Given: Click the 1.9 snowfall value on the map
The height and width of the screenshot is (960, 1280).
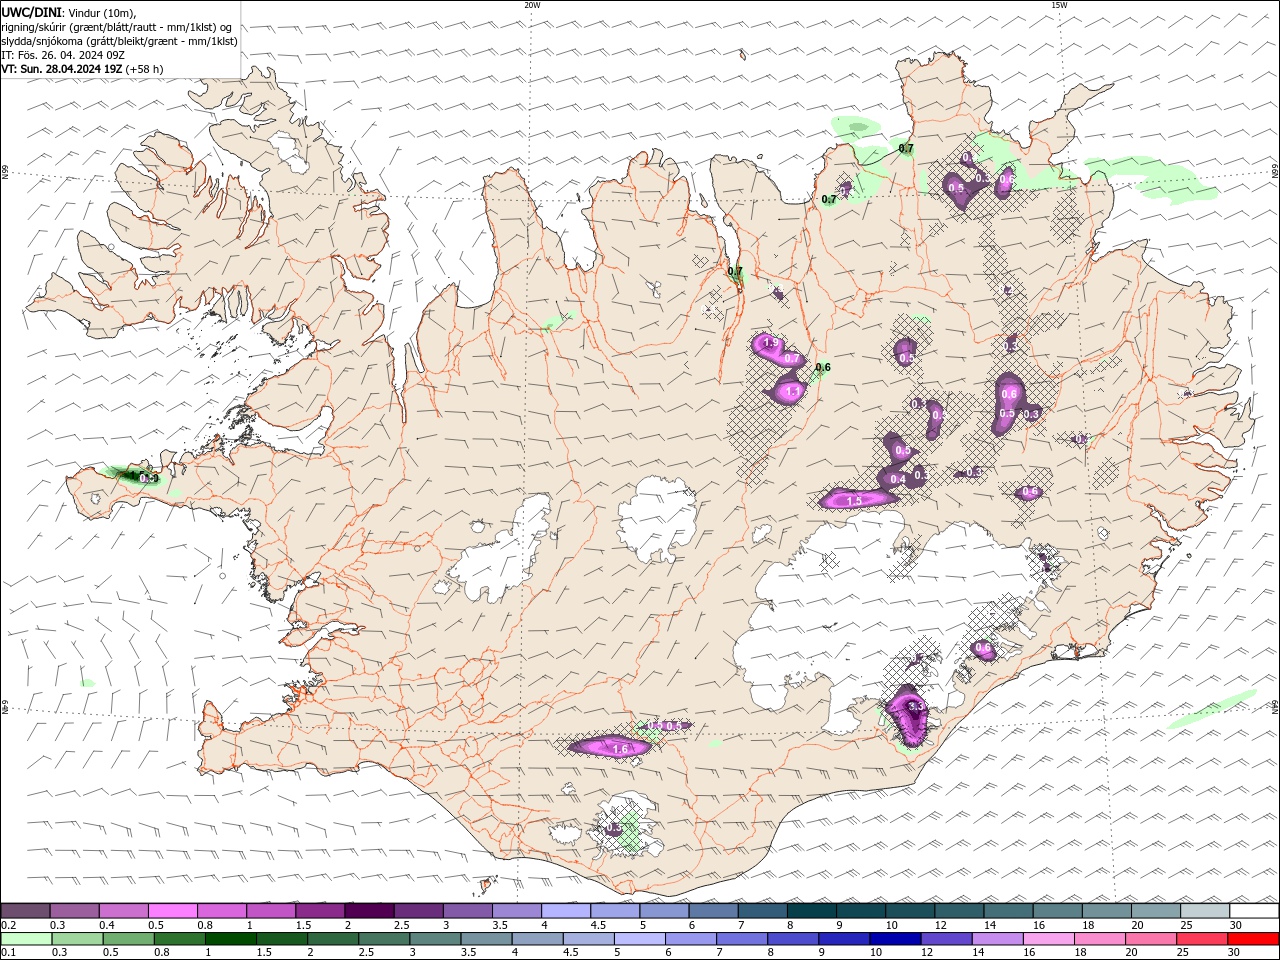Looking at the screenshot, I should point(770,343).
